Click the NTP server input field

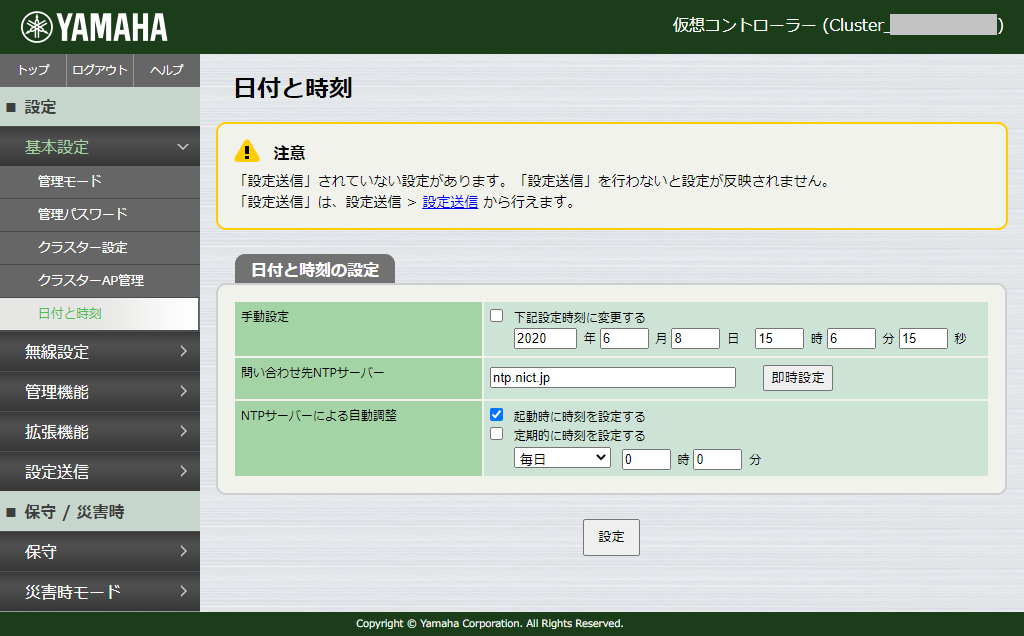(612, 377)
